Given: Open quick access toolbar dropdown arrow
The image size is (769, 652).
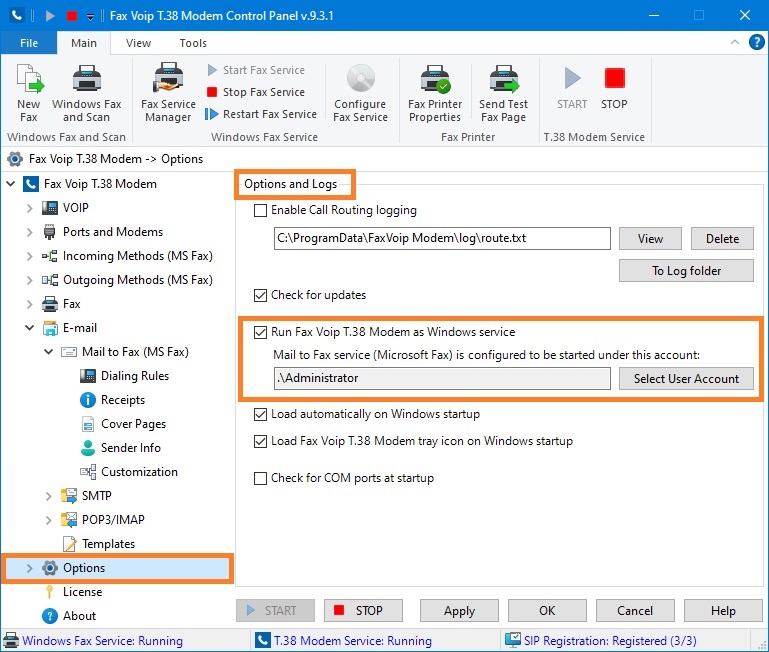Looking at the screenshot, I should (x=90, y=17).
